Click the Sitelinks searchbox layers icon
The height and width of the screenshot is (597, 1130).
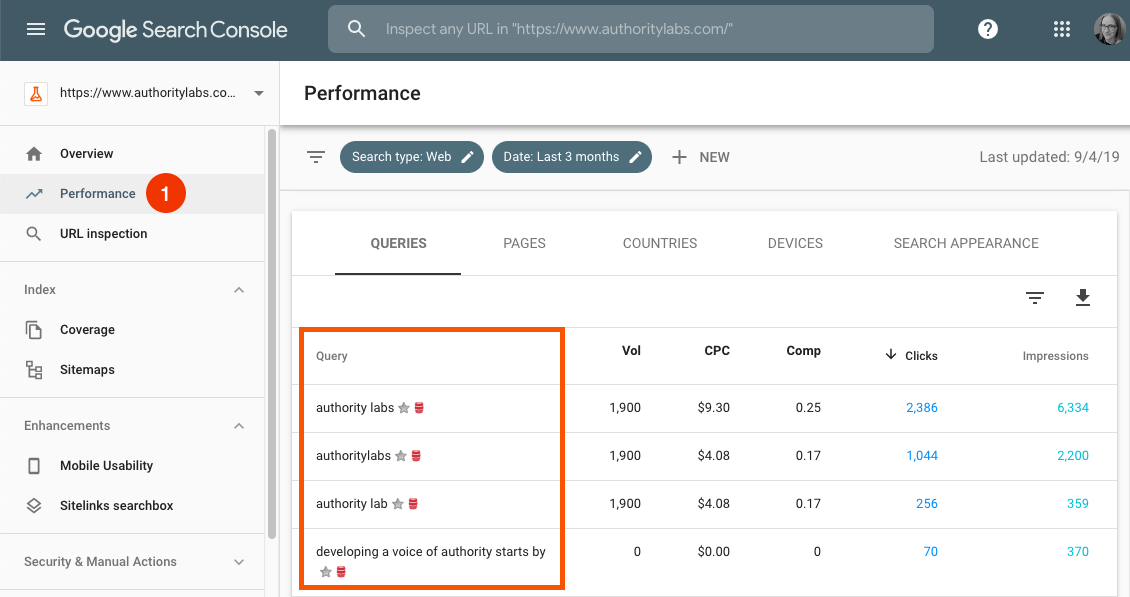(34, 505)
